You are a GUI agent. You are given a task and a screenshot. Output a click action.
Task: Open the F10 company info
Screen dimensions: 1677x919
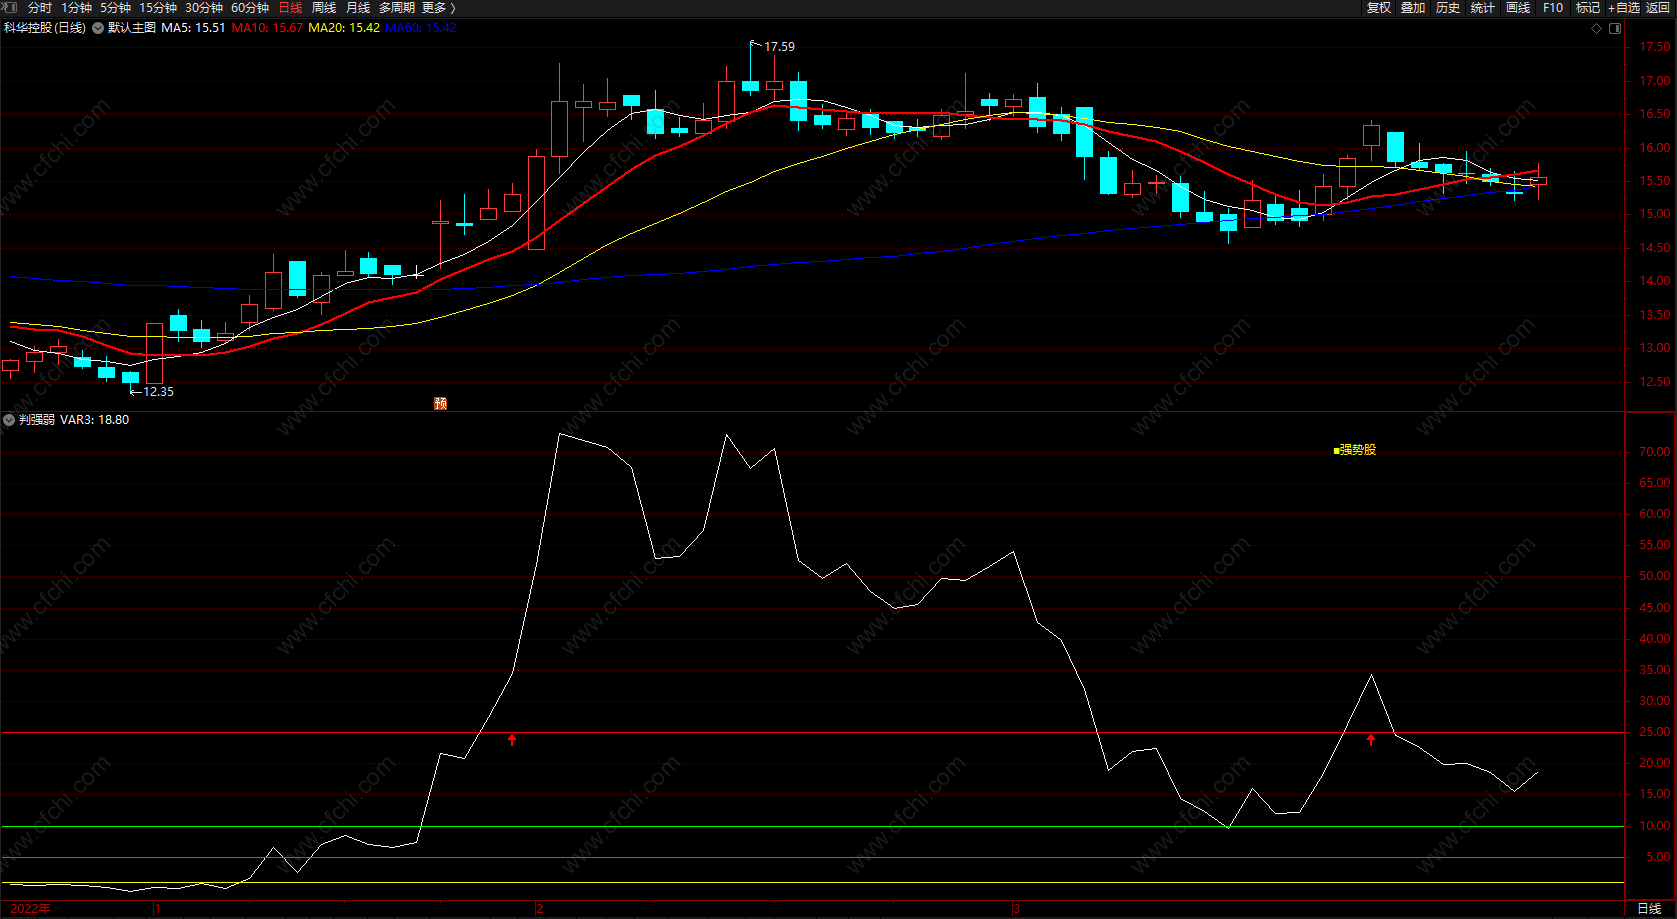click(1553, 8)
